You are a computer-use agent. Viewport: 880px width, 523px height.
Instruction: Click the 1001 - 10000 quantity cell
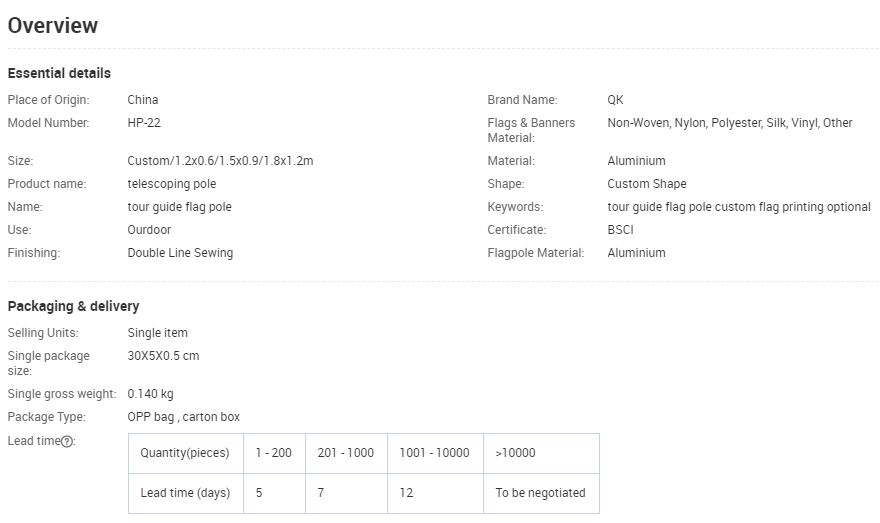coord(434,453)
